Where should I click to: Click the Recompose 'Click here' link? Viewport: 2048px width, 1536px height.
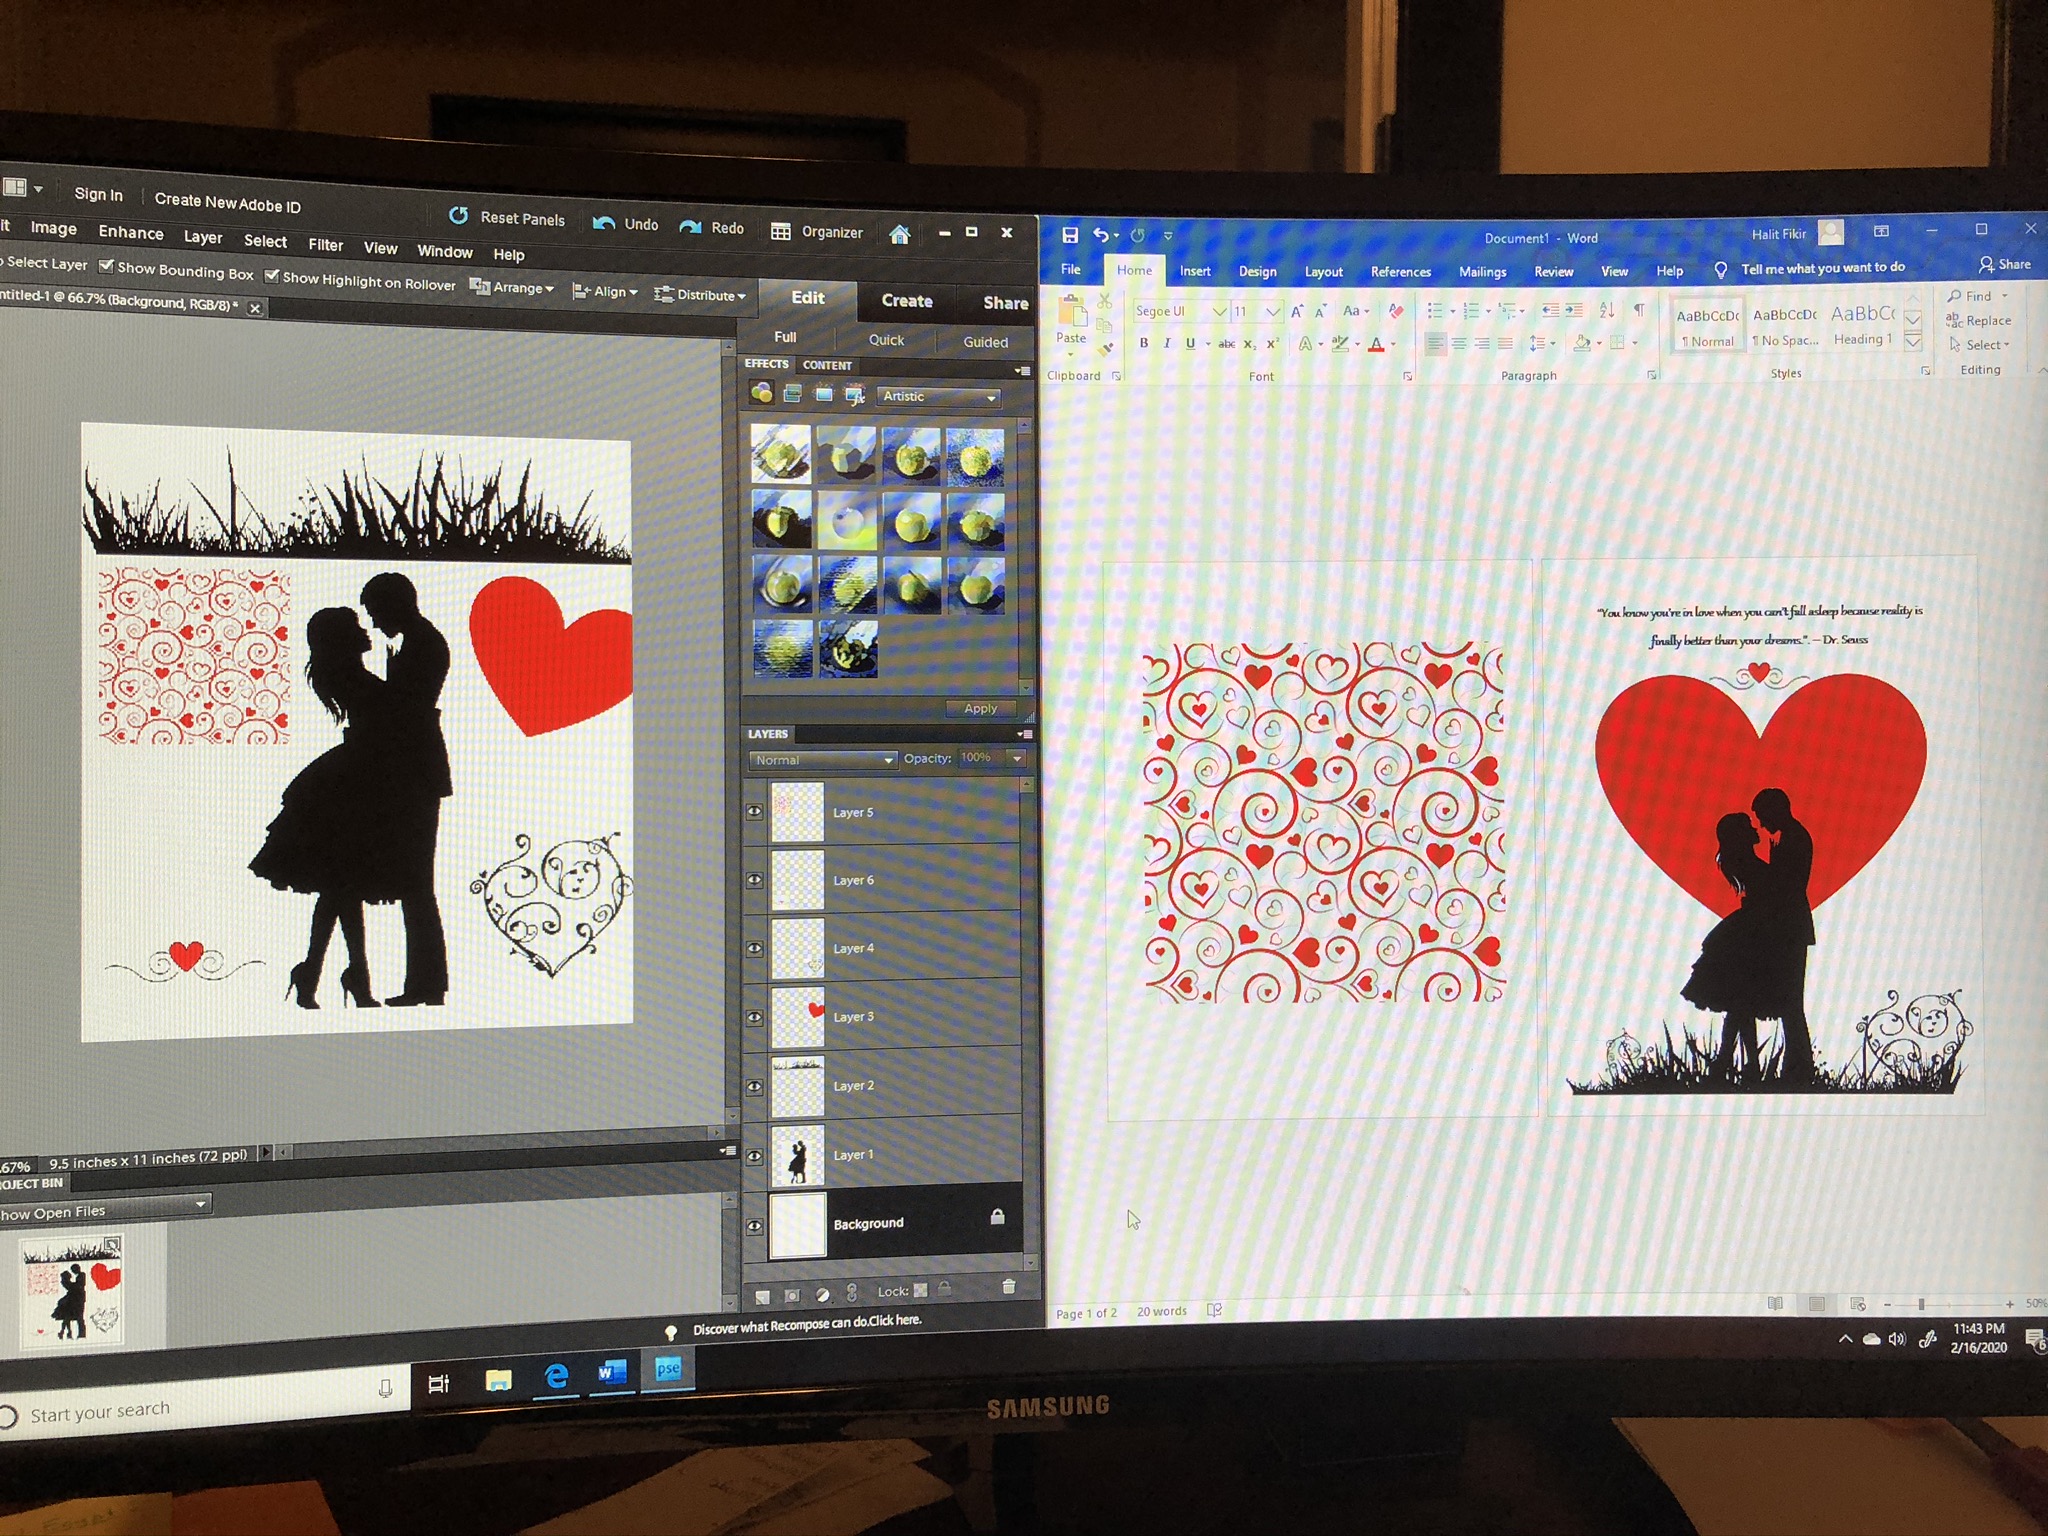pos(894,1320)
